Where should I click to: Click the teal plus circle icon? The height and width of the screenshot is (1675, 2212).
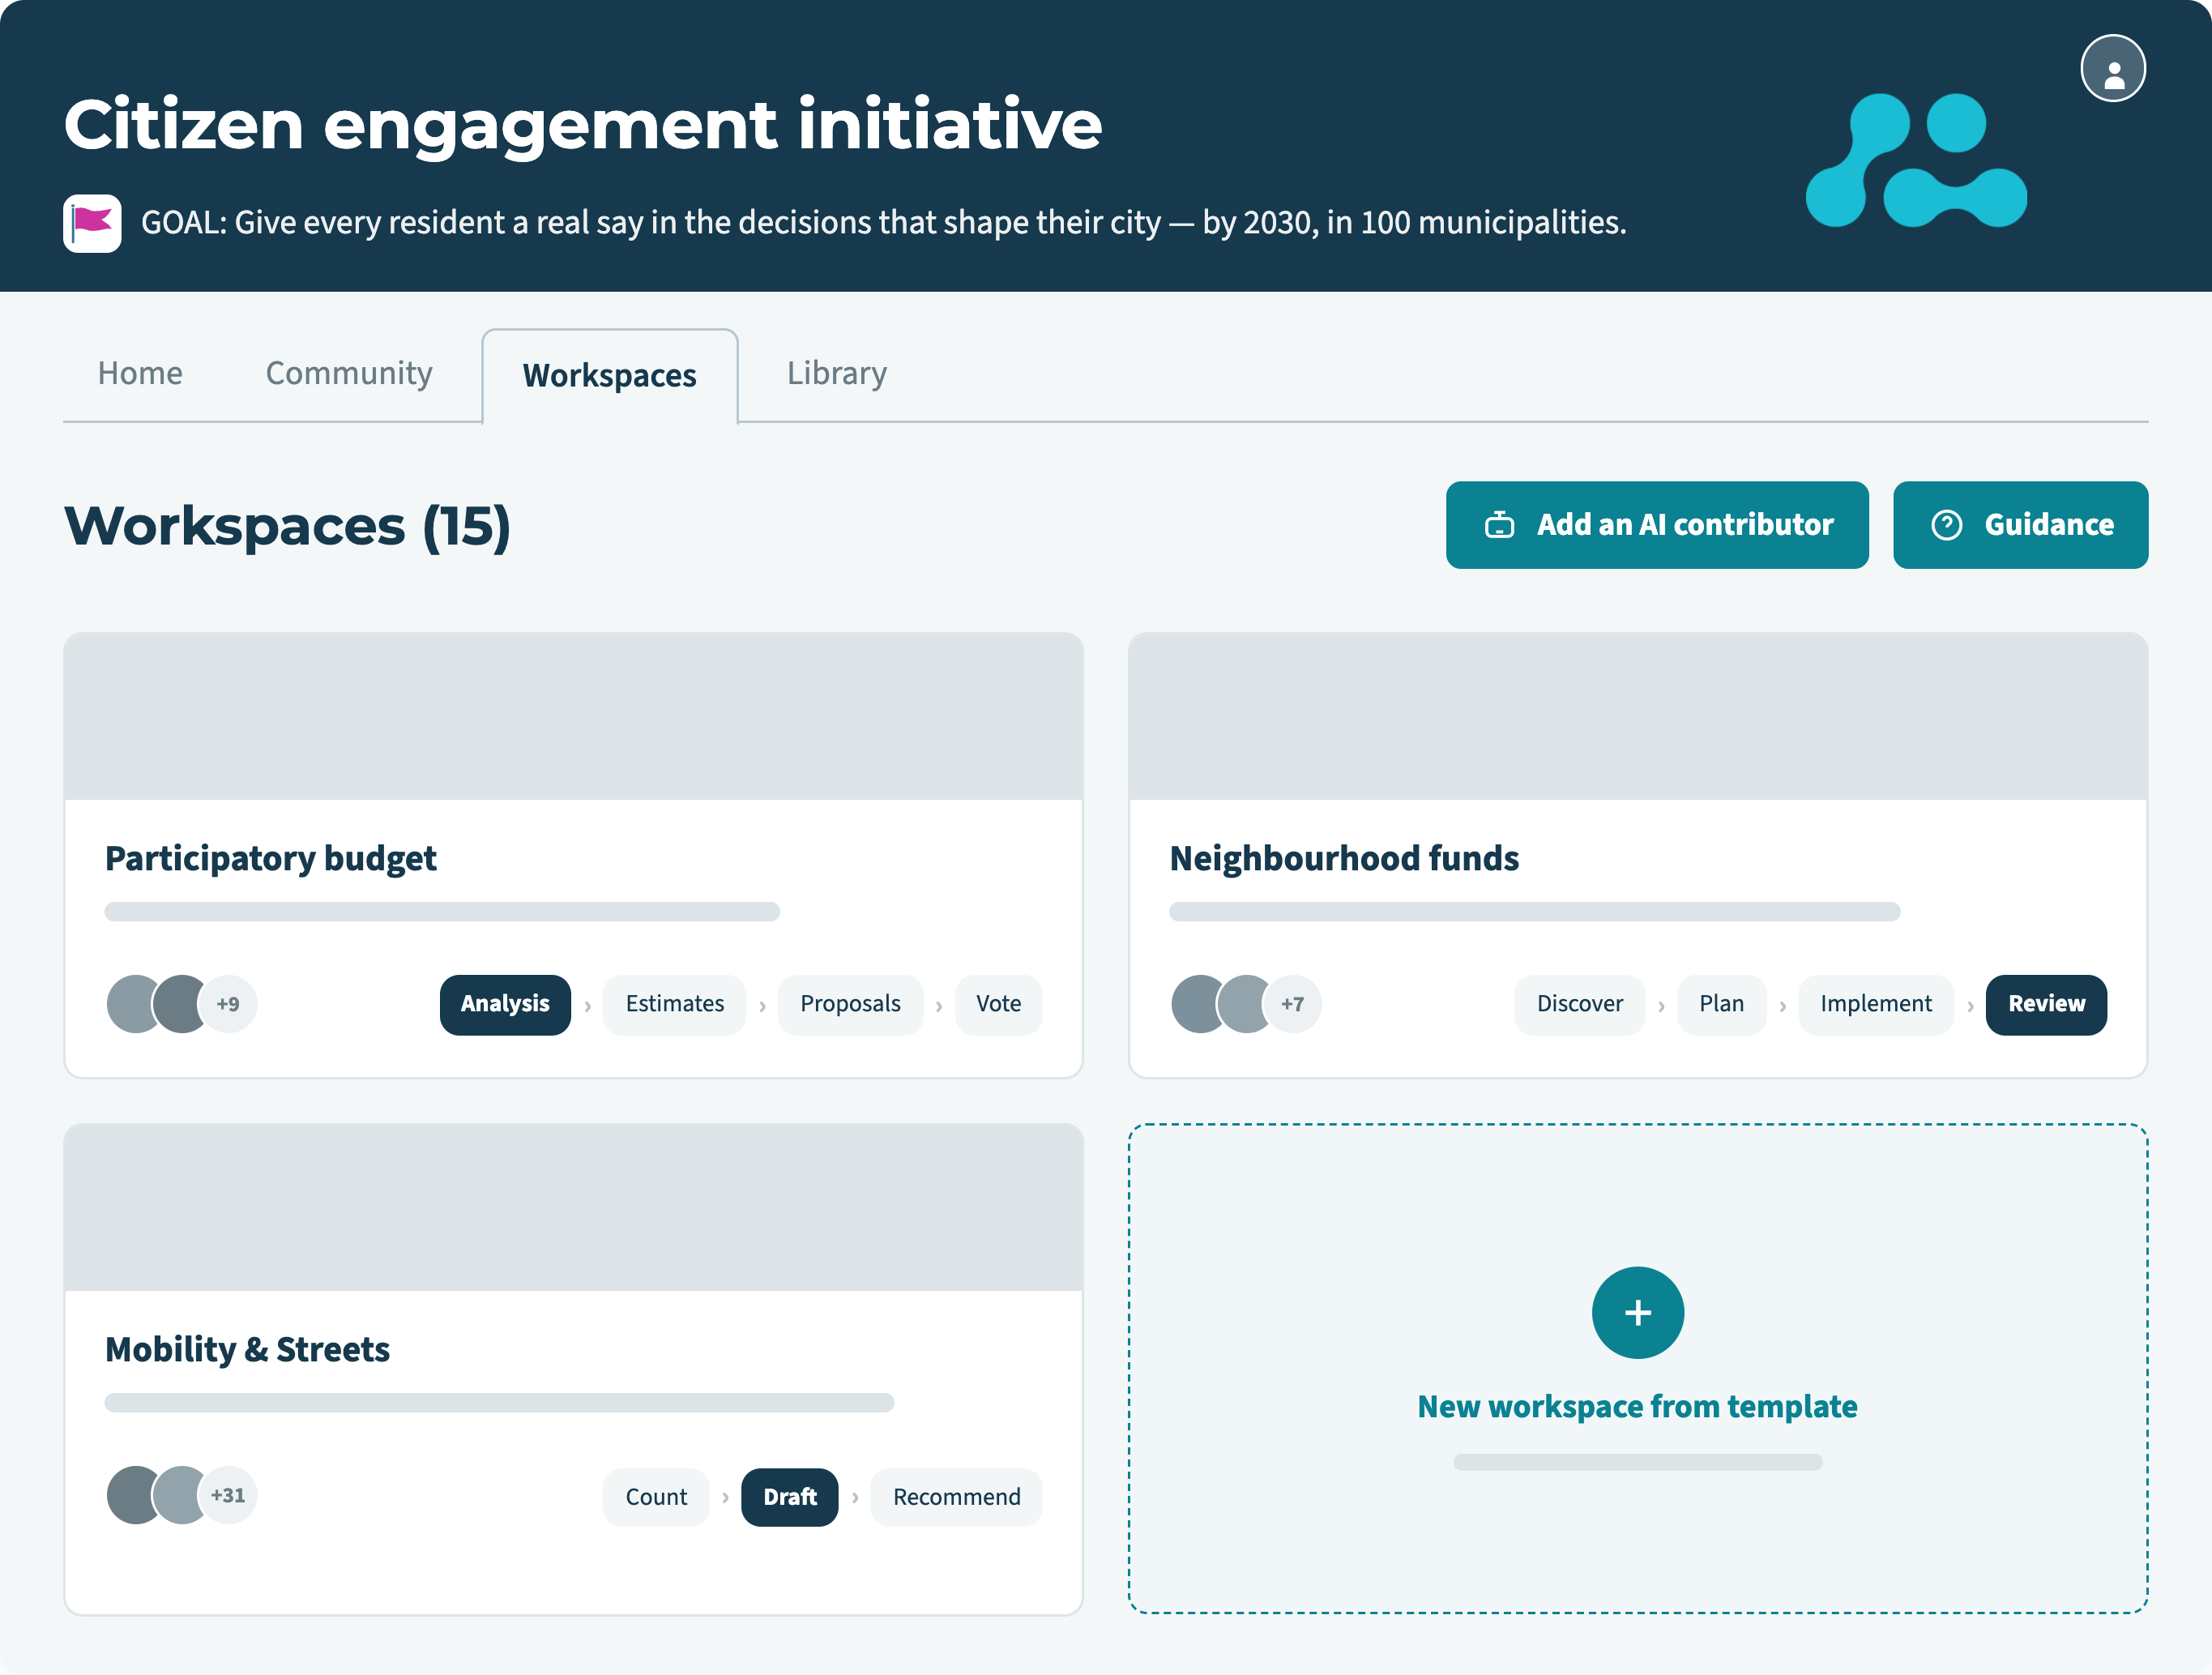coord(1637,1313)
